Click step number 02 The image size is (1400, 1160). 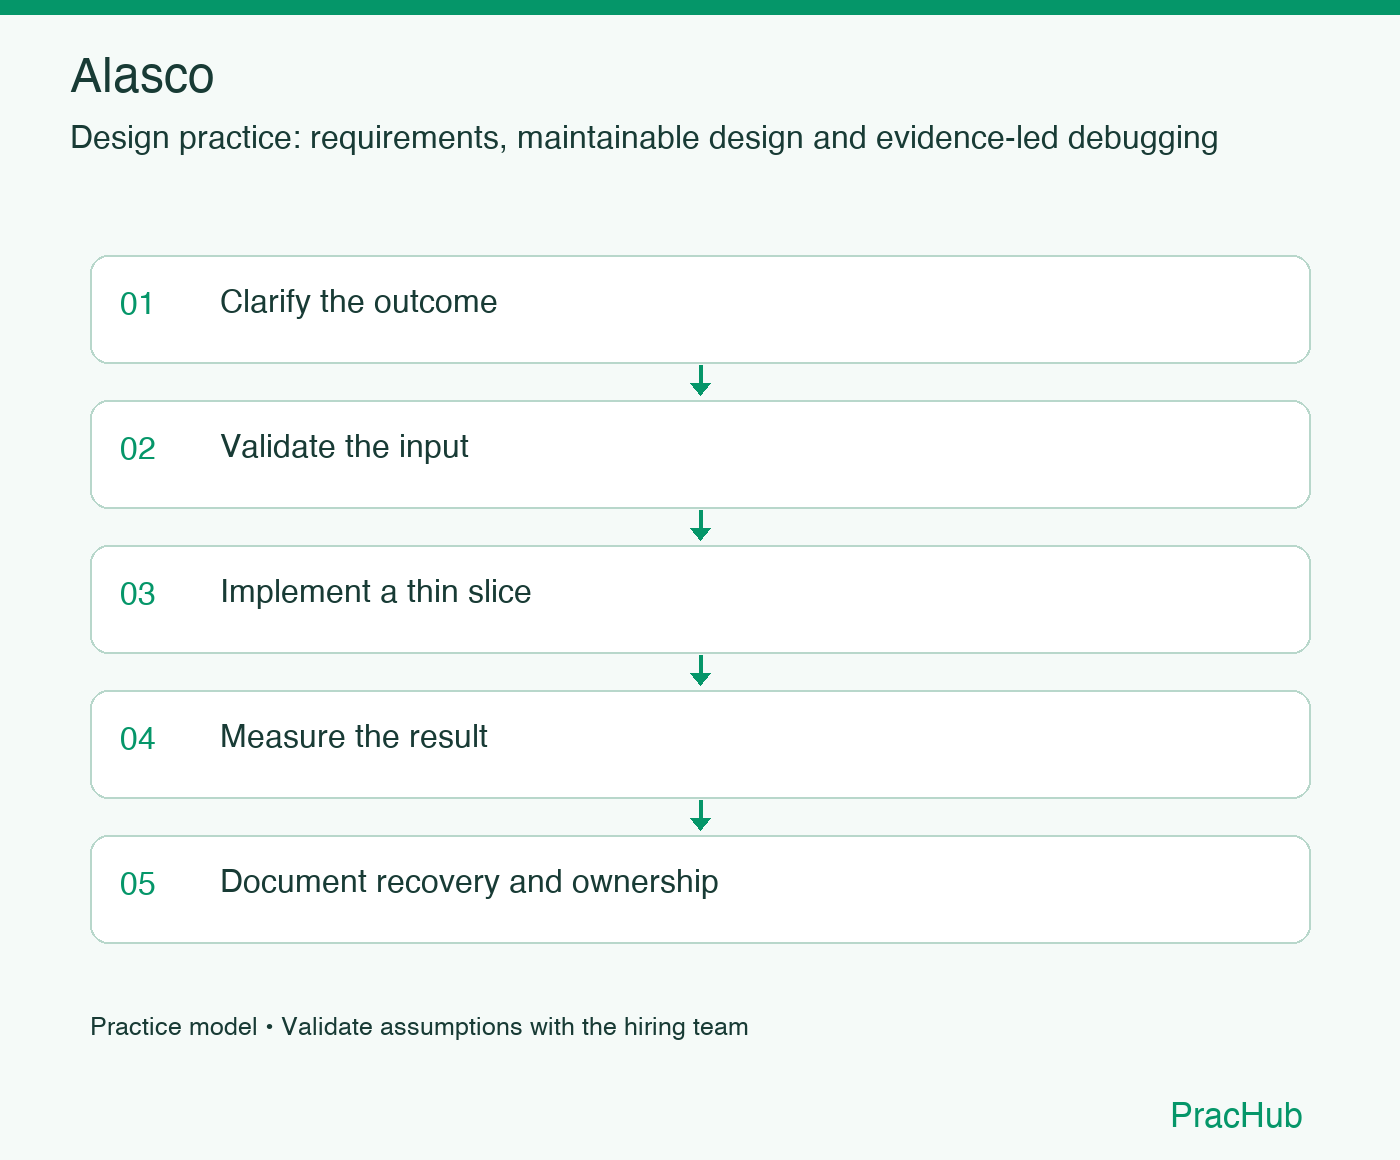(137, 449)
